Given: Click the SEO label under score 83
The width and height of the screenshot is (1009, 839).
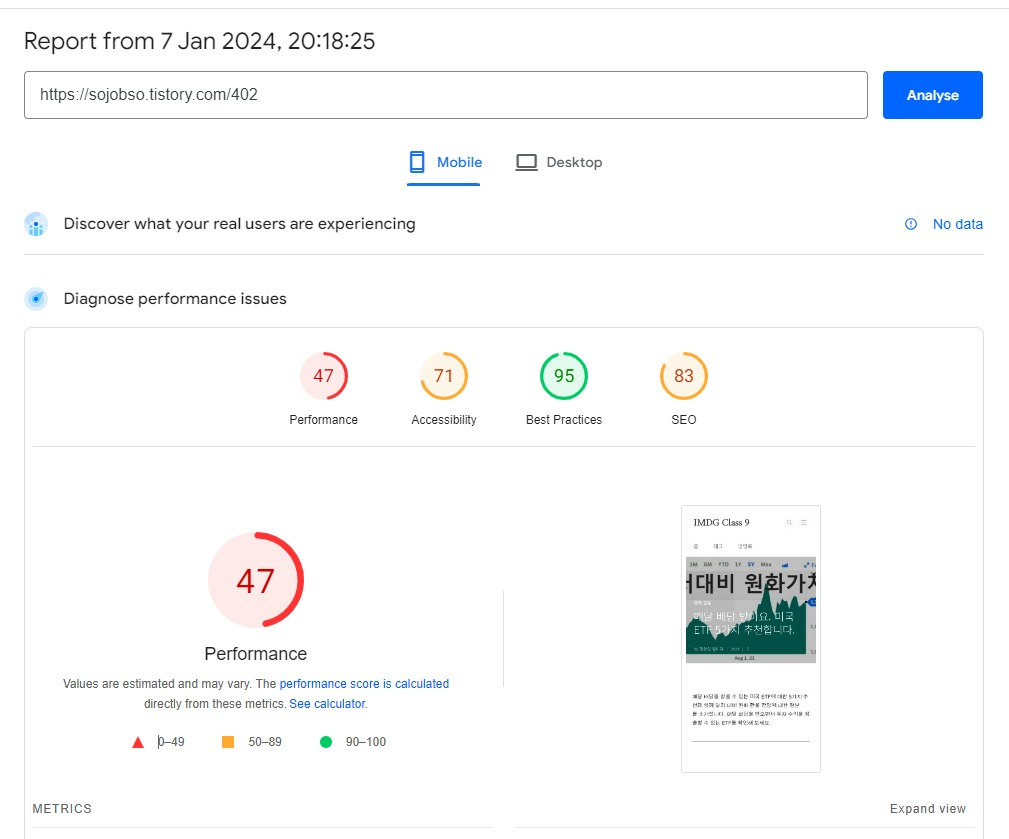Looking at the screenshot, I should tap(683, 420).
